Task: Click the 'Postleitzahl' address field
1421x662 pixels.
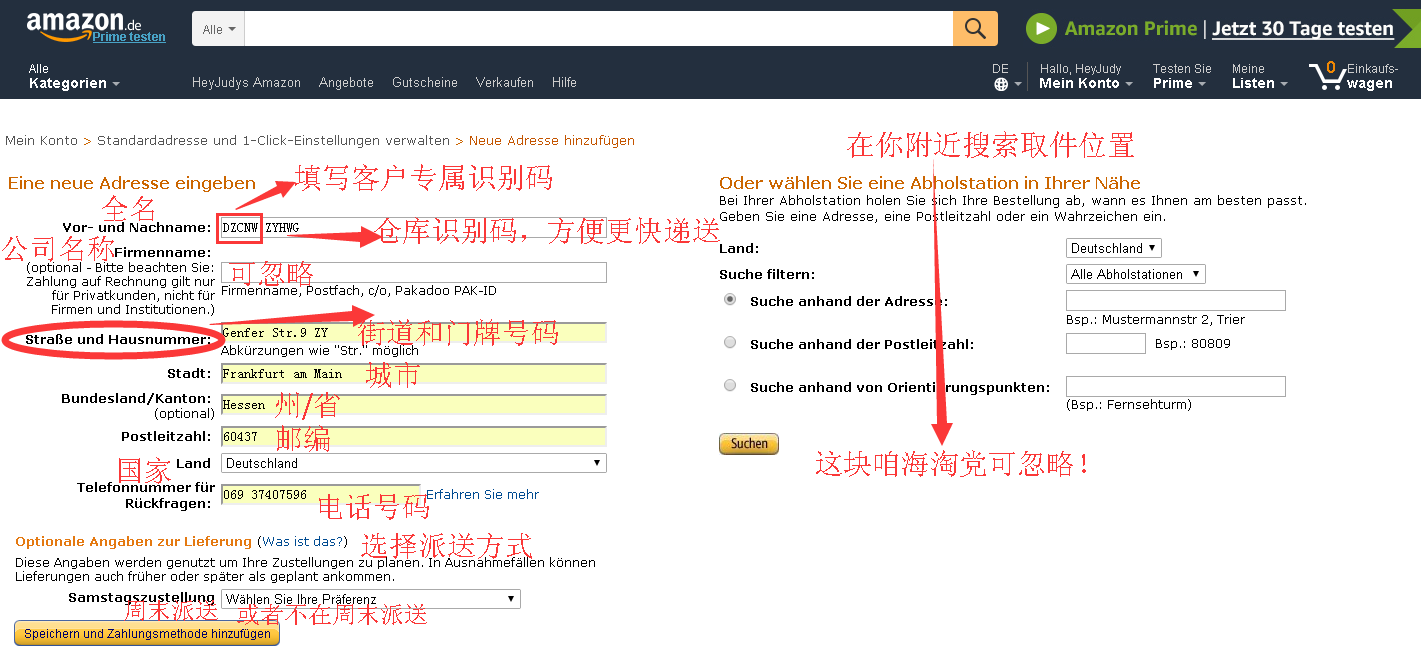Action: coord(413,437)
